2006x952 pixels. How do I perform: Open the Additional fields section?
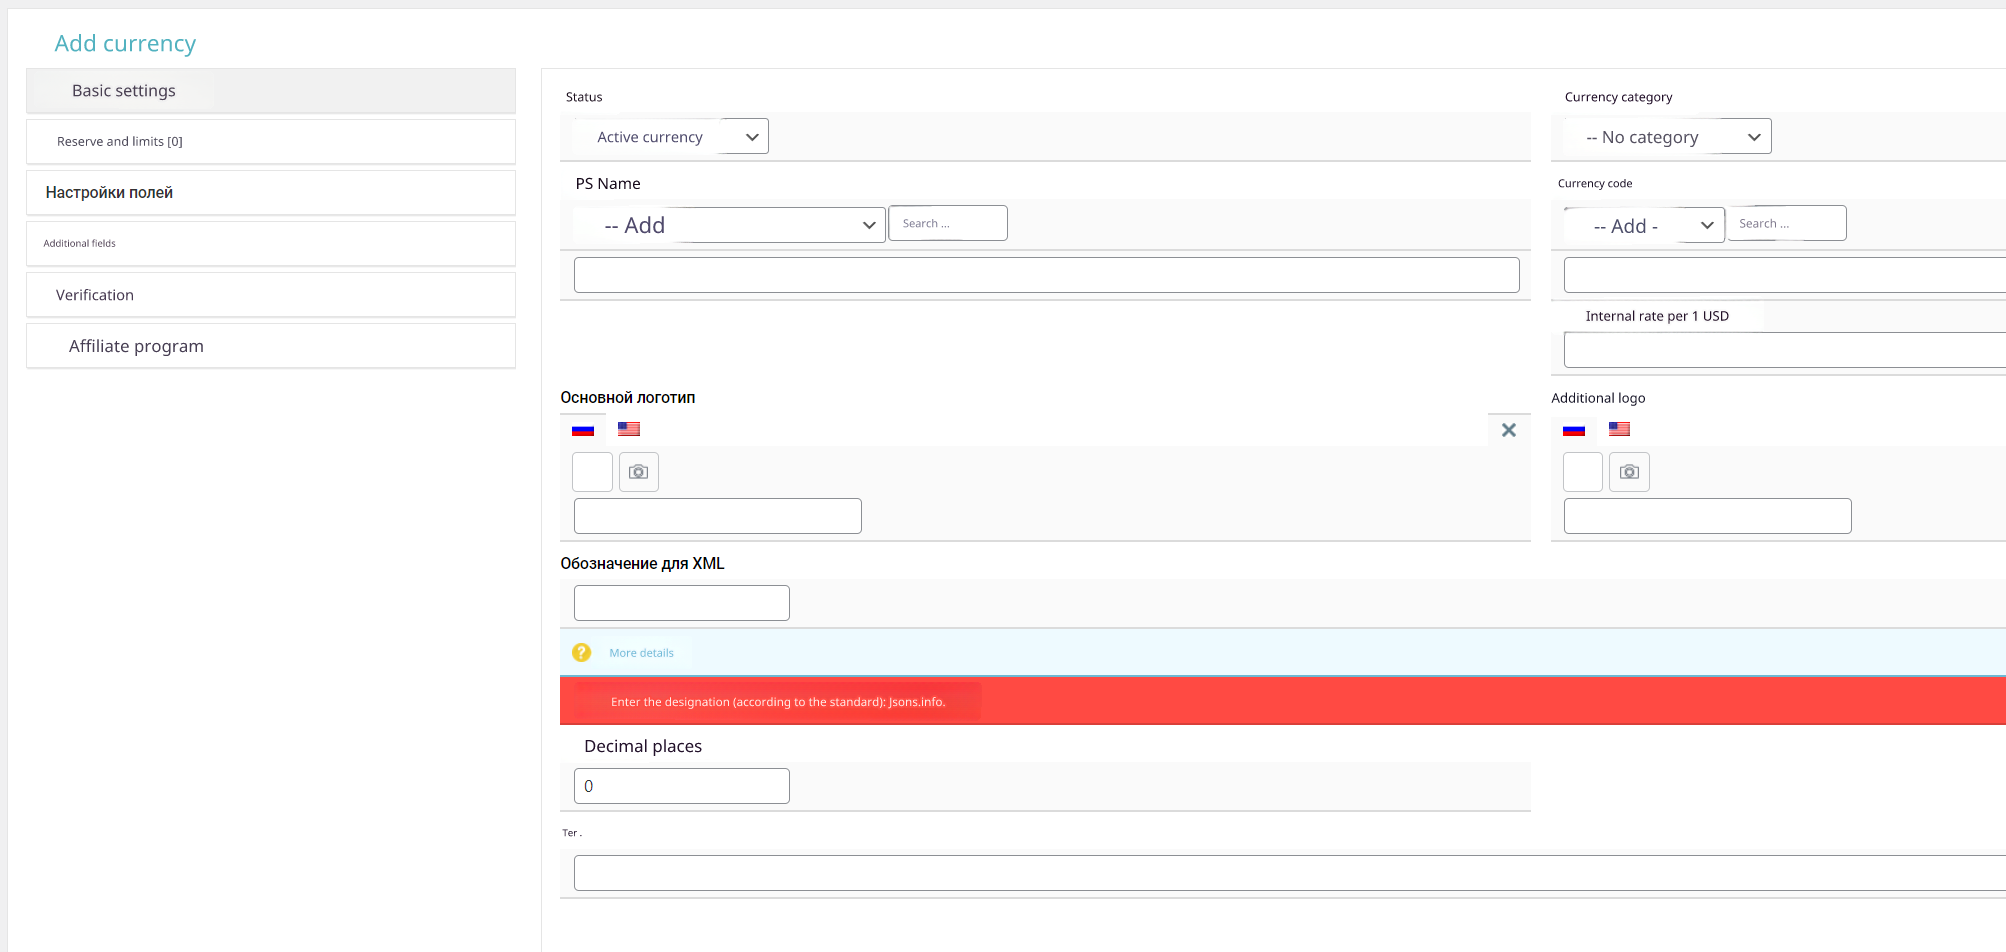[x=271, y=244]
